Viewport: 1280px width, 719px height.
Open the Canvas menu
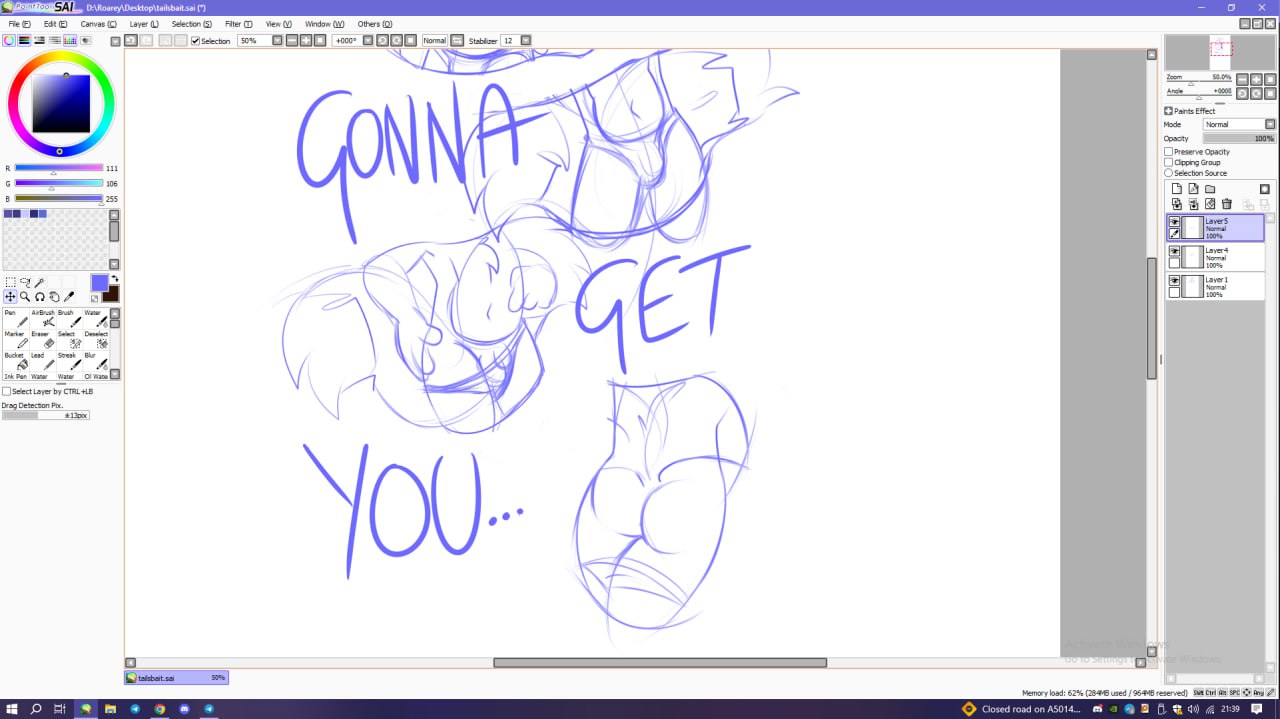pyautogui.click(x=98, y=24)
